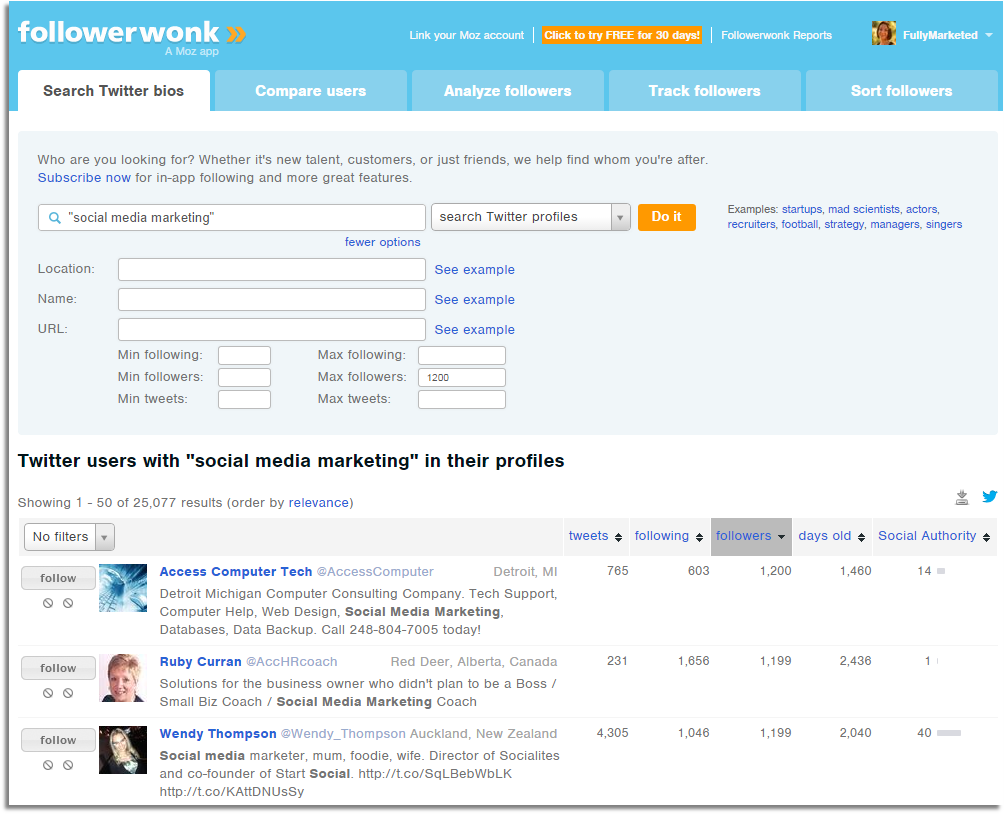
Task: Click the Name input field
Action: click(x=271, y=300)
